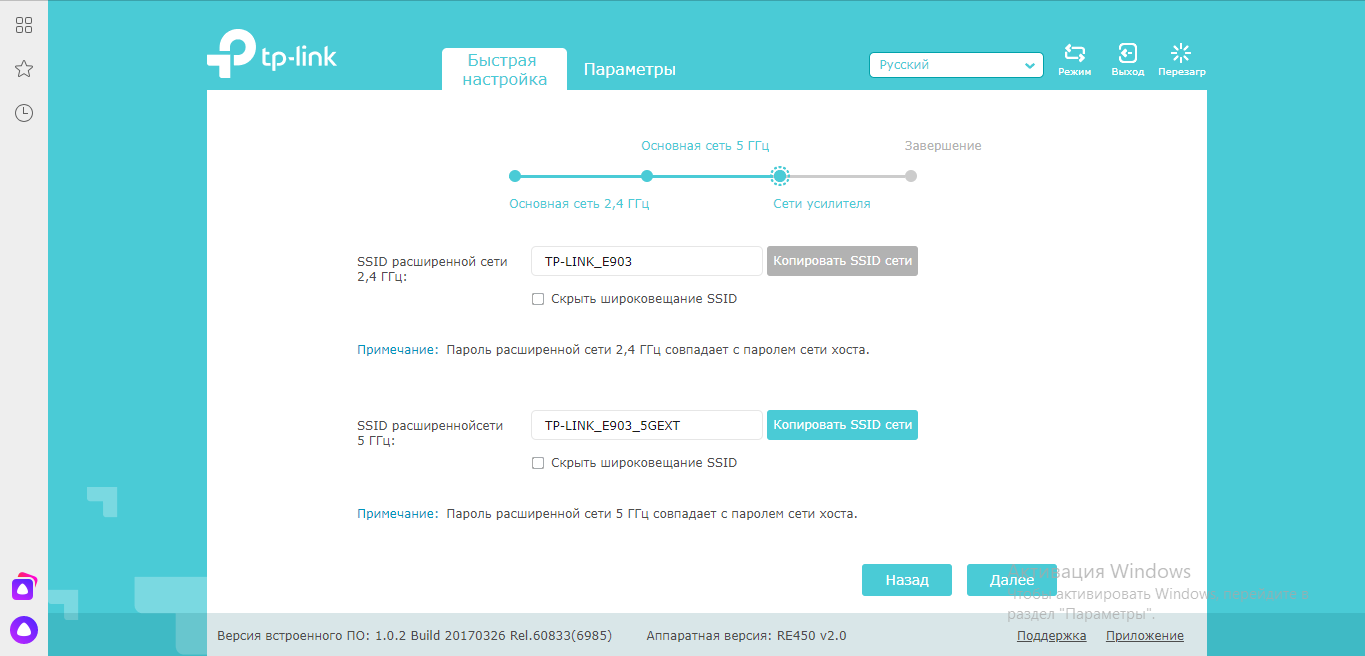Click the Основная сеть 2,4 ГГц label
The width and height of the screenshot is (1365, 656).
pyautogui.click(x=579, y=203)
